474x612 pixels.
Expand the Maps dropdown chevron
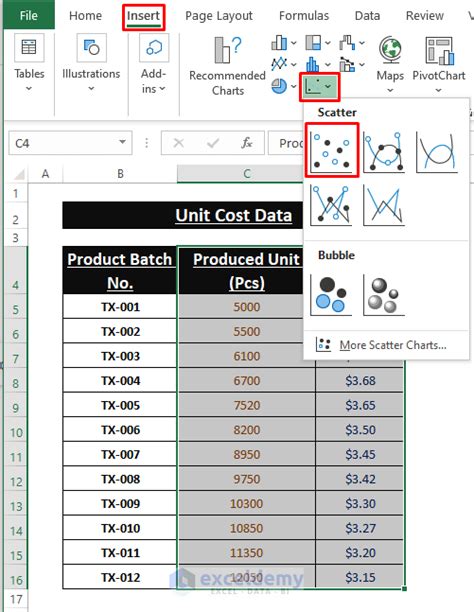[390, 90]
